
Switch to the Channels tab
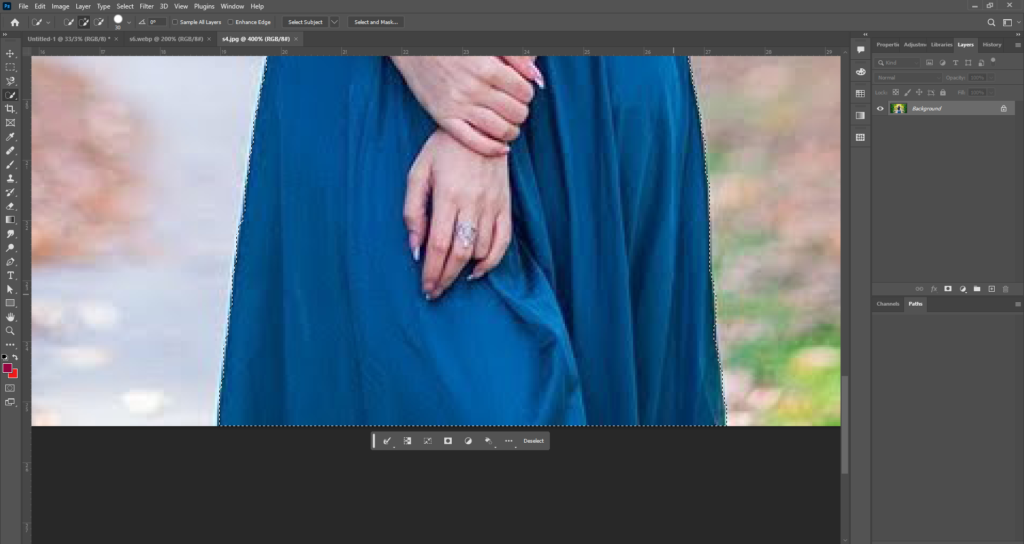pos(887,303)
